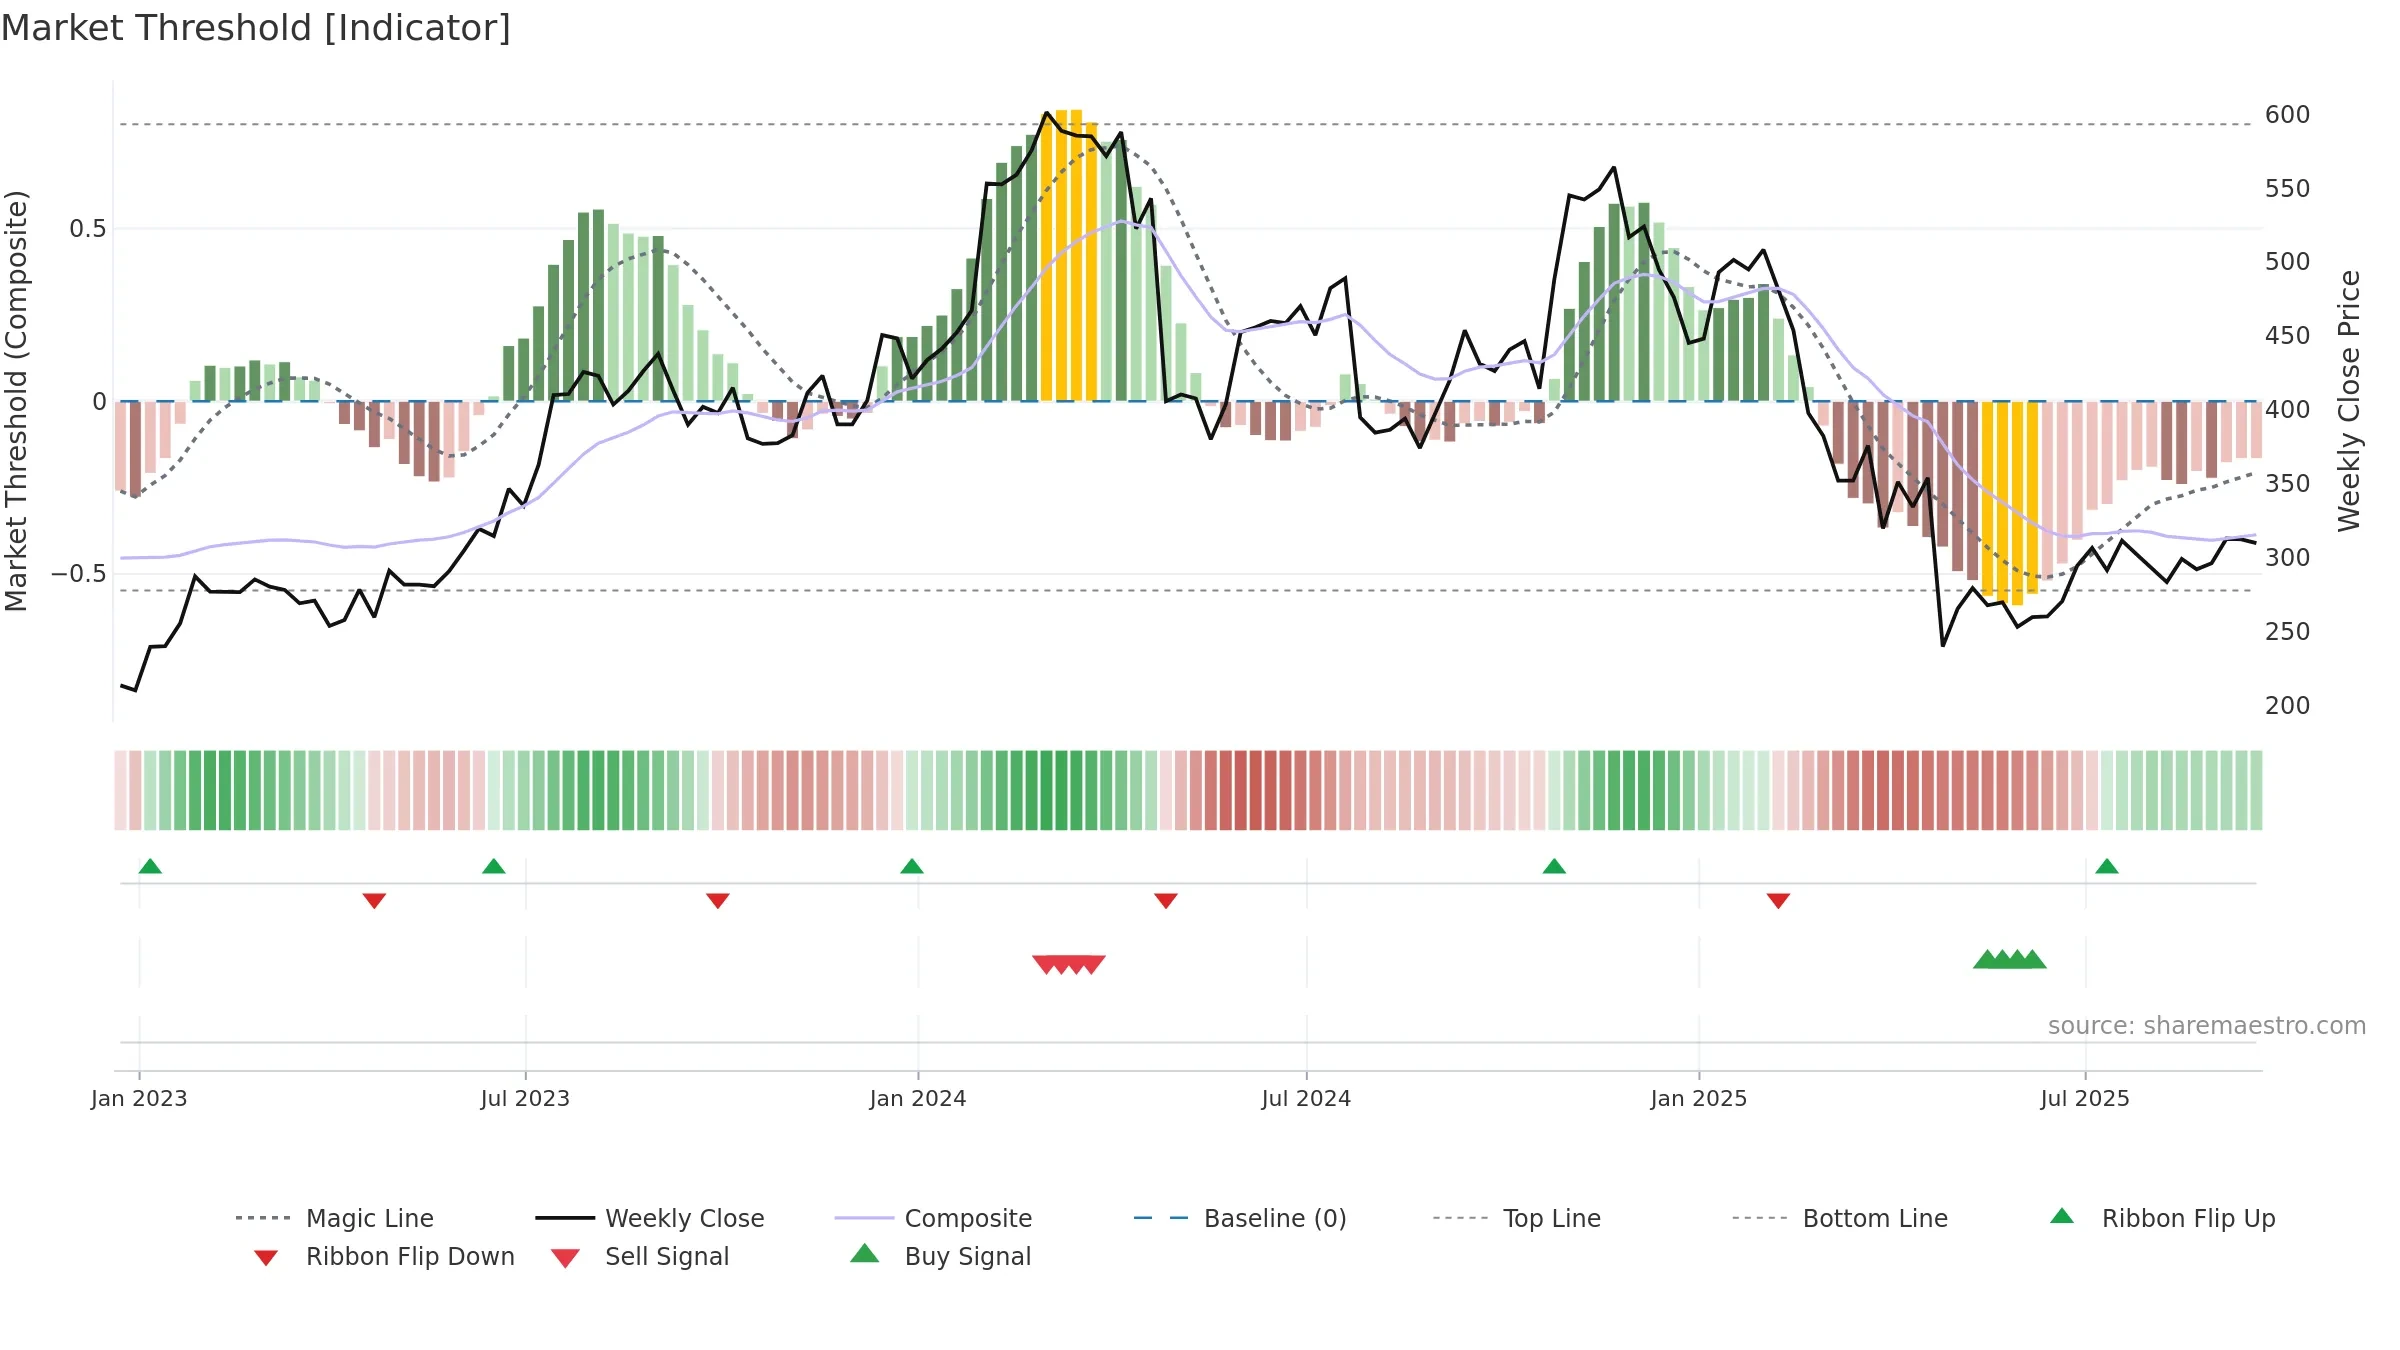This screenshot has width=2400, height=1350.
Task: Hide the Composite series via legend
Action: [933, 1218]
